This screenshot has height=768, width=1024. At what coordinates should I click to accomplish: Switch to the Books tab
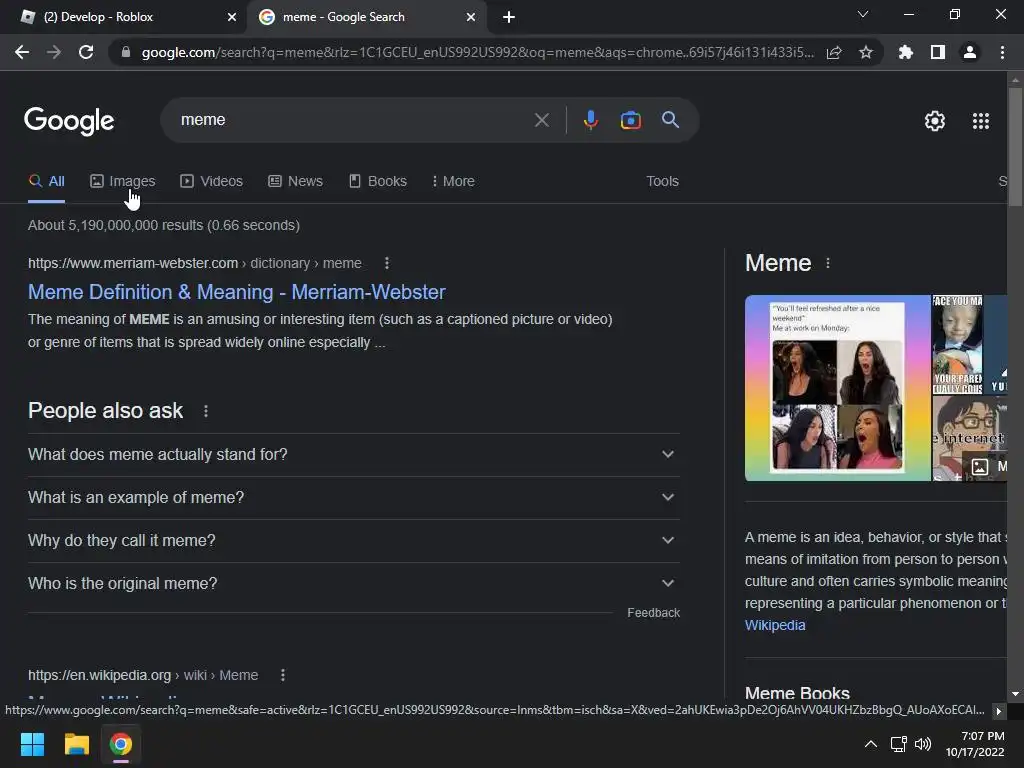(x=377, y=181)
